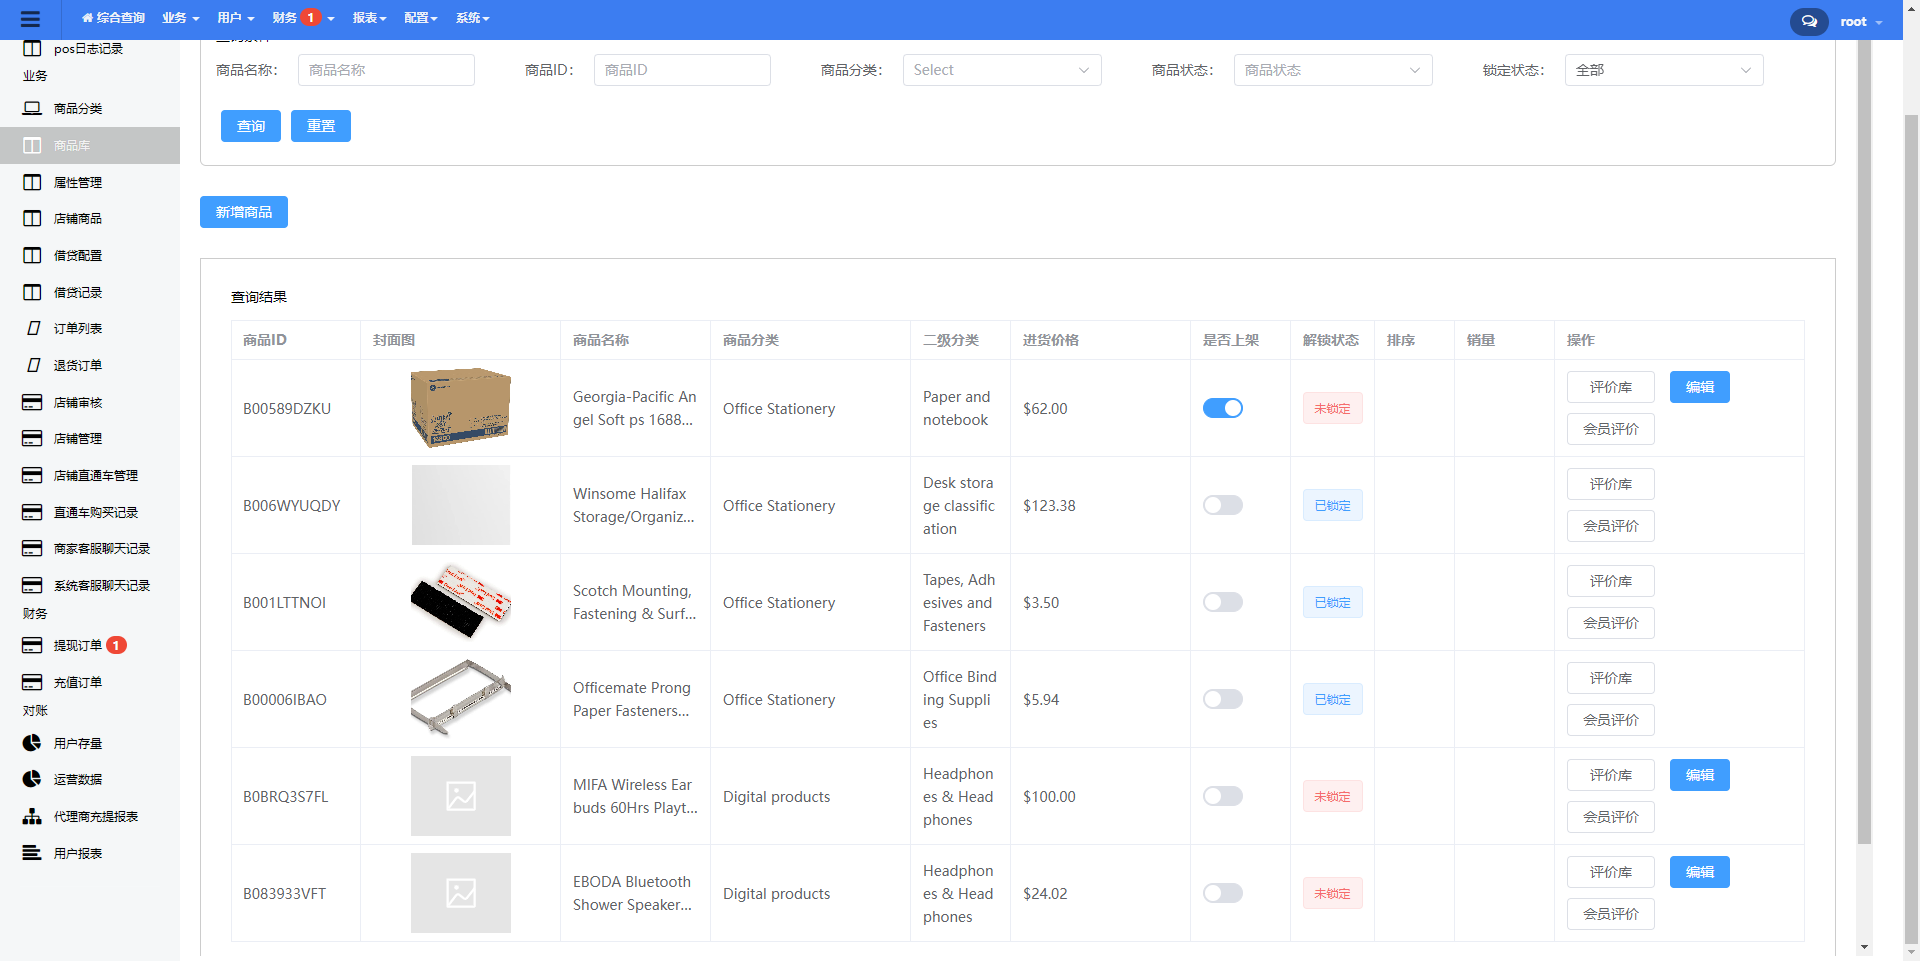Click the 直通车购买记录 card icon

pyautogui.click(x=32, y=512)
